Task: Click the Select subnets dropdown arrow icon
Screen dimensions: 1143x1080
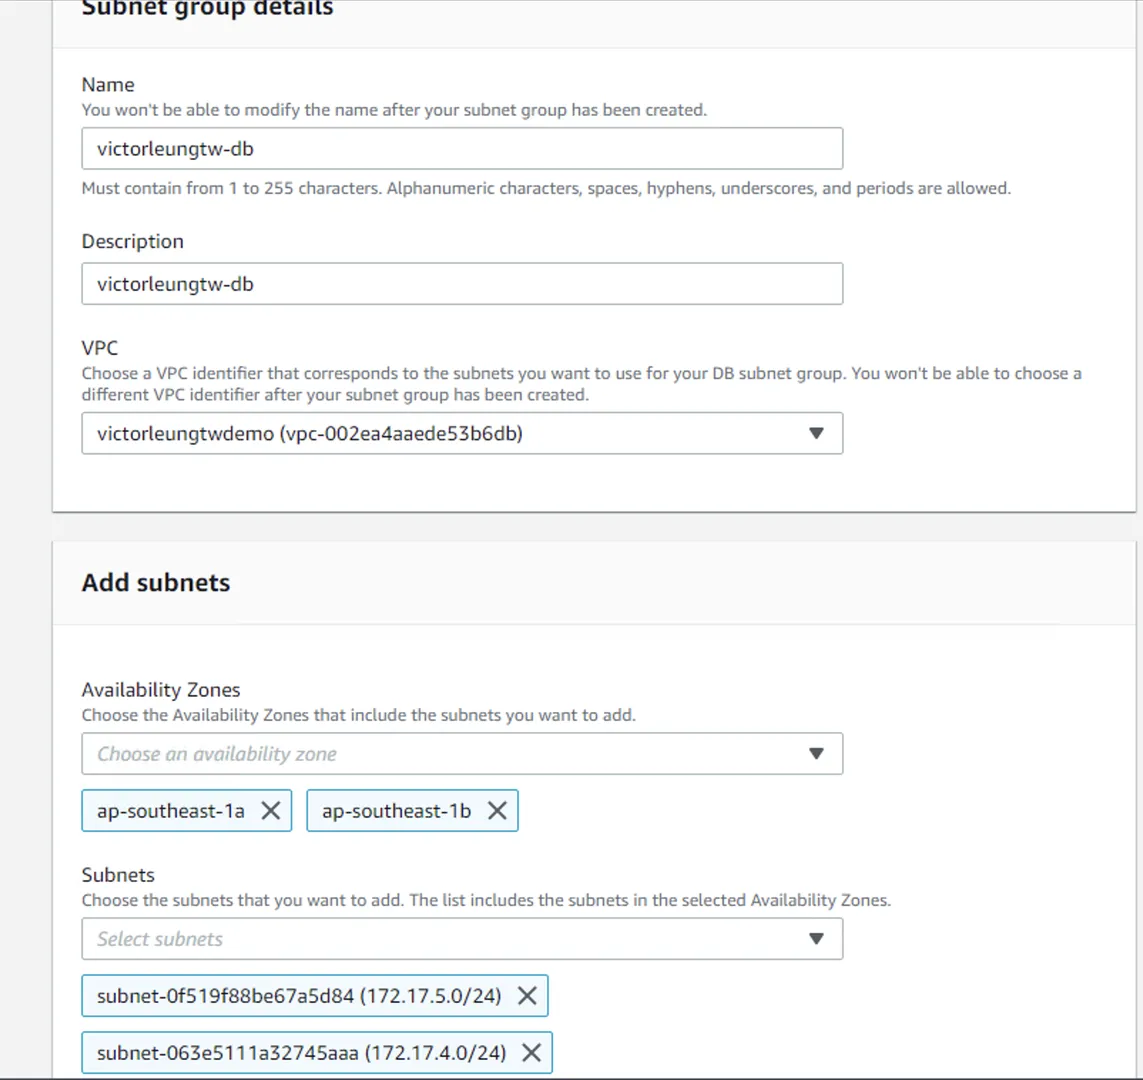Action: (816, 939)
